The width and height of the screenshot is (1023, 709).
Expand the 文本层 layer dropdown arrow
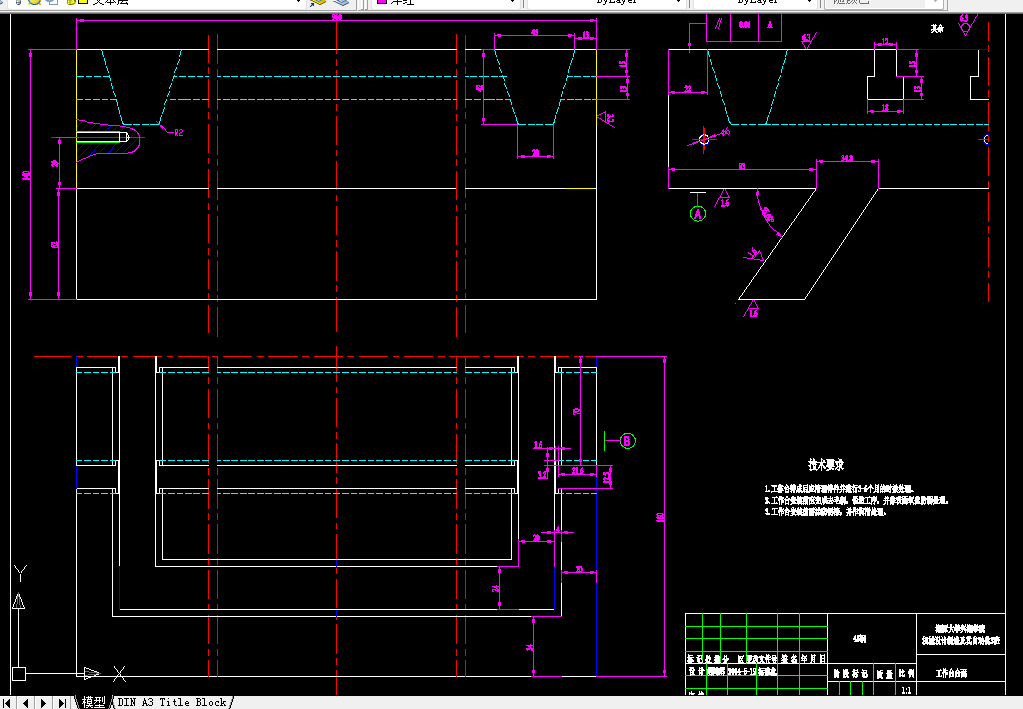(x=299, y=3)
